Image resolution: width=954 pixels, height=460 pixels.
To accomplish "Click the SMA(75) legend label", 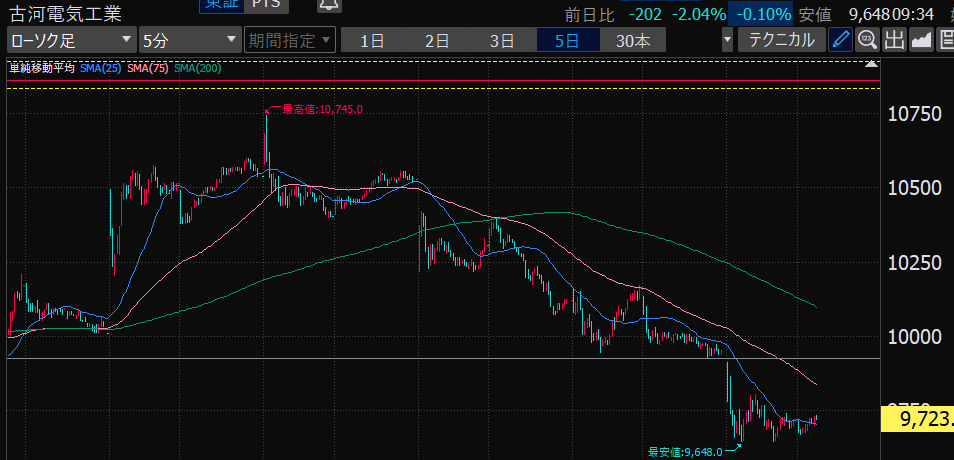I will 148,68.
